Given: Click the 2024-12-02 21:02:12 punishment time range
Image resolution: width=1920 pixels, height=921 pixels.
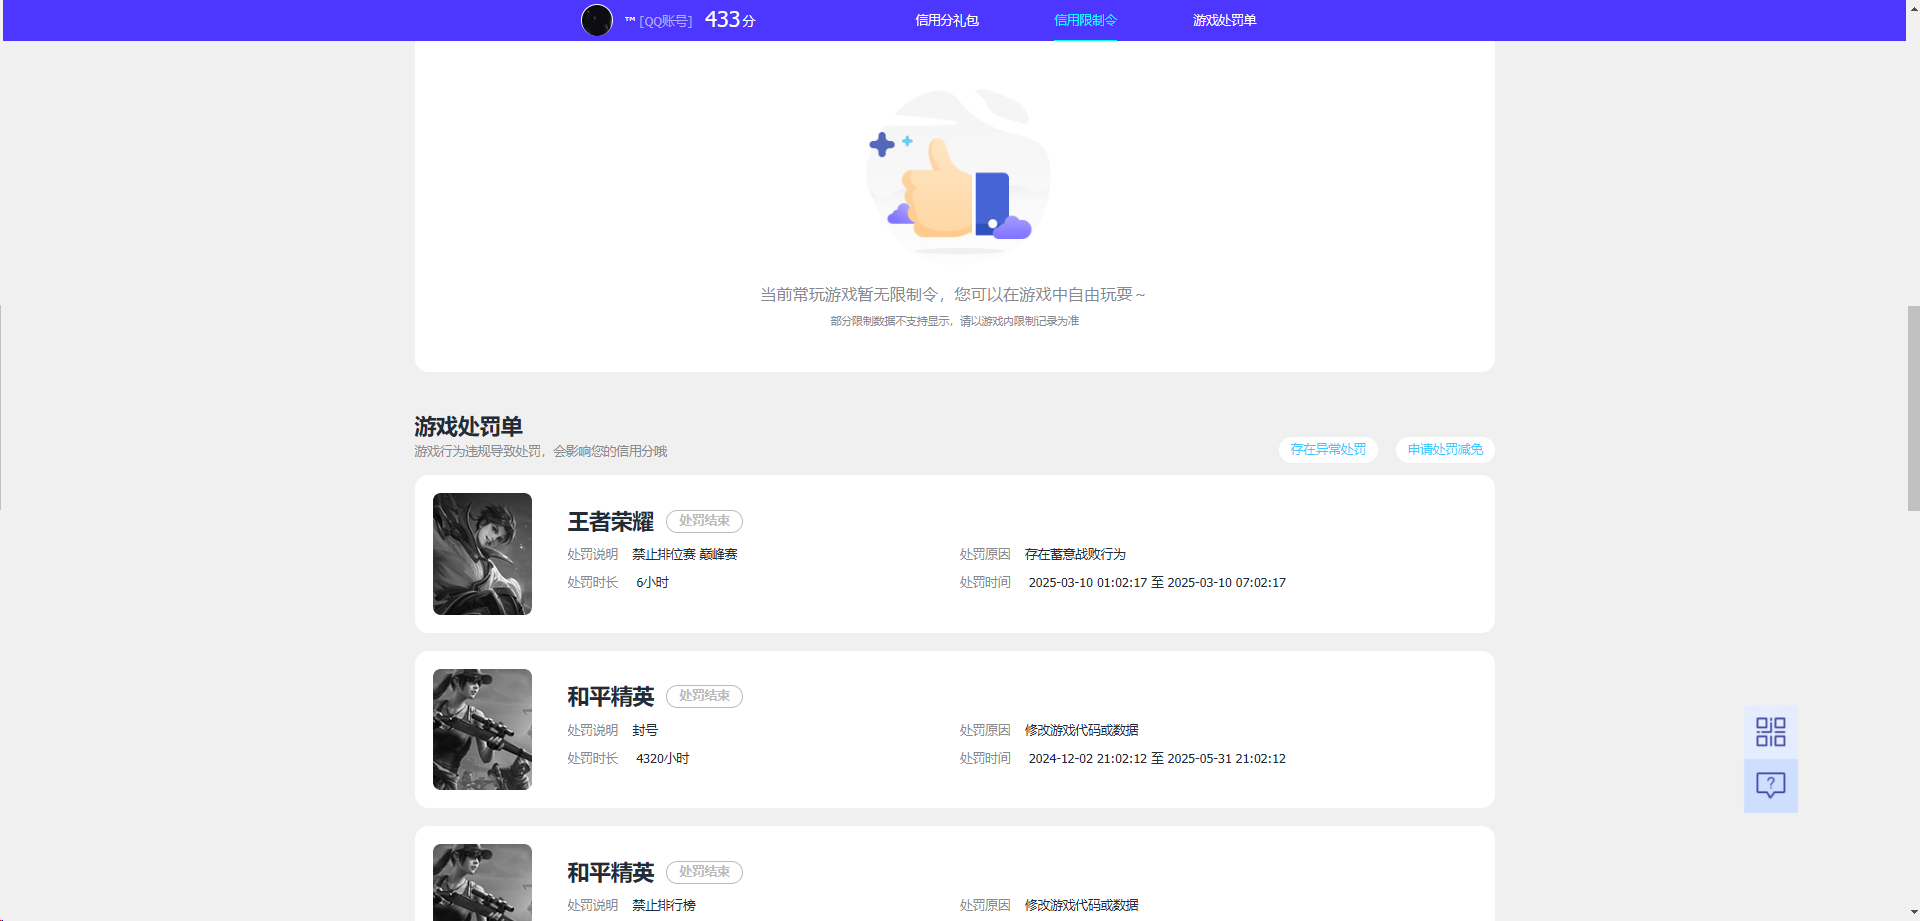Looking at the screenshot, I should (1157, 758).
